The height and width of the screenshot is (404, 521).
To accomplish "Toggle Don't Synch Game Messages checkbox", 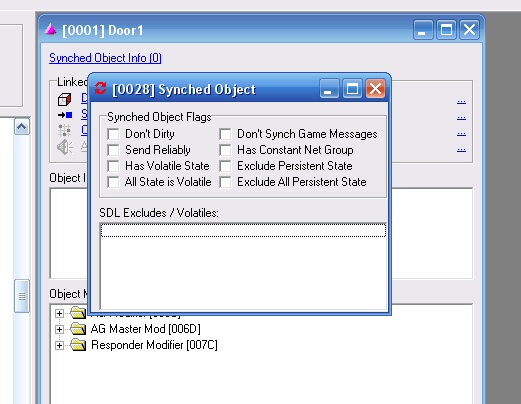I will click(225, 134).
